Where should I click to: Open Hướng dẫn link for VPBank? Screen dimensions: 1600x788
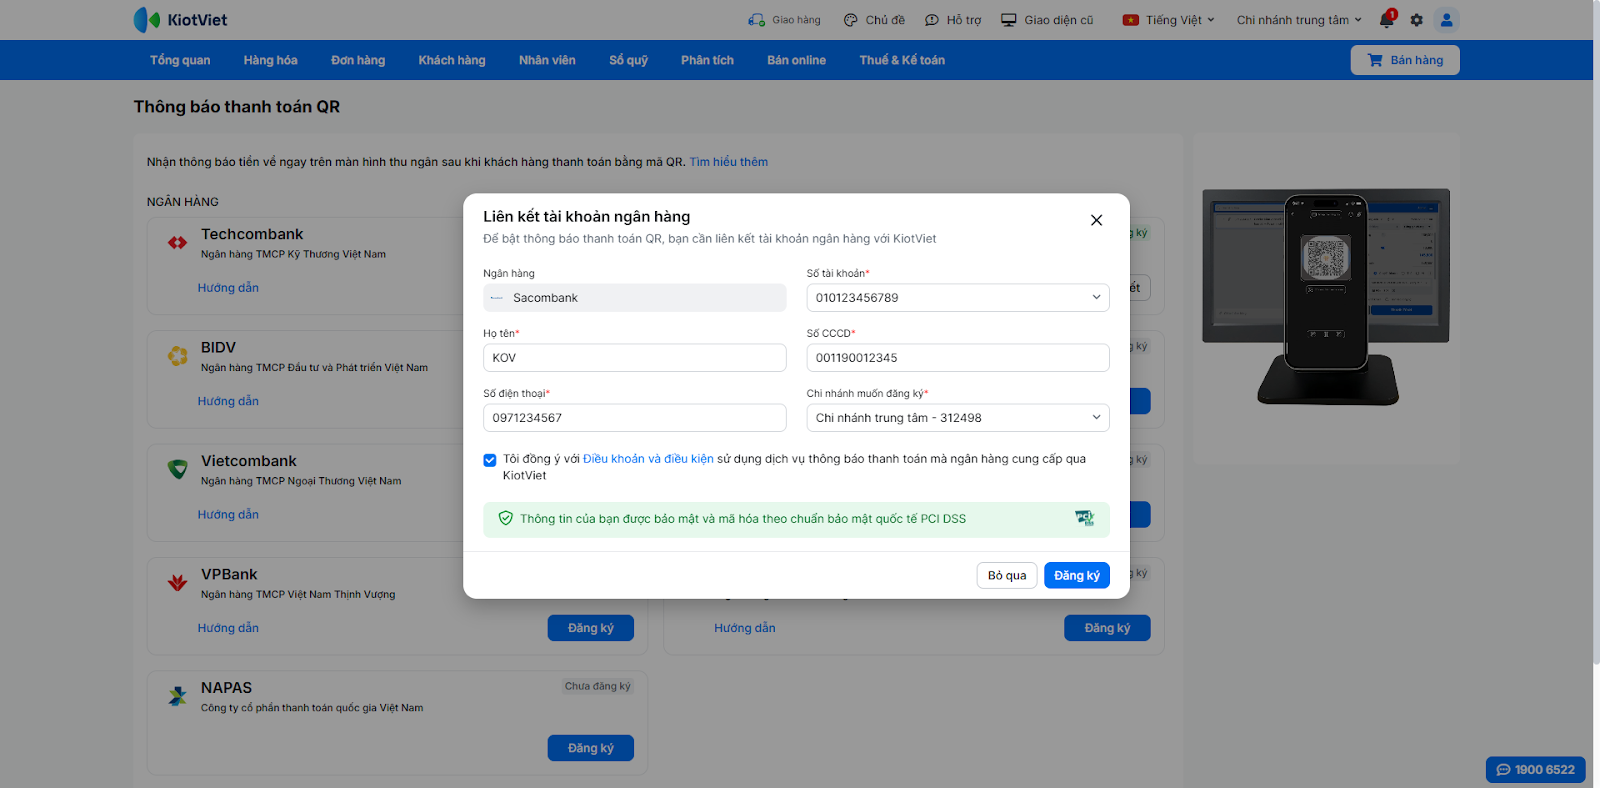click(x=228, y=628)
